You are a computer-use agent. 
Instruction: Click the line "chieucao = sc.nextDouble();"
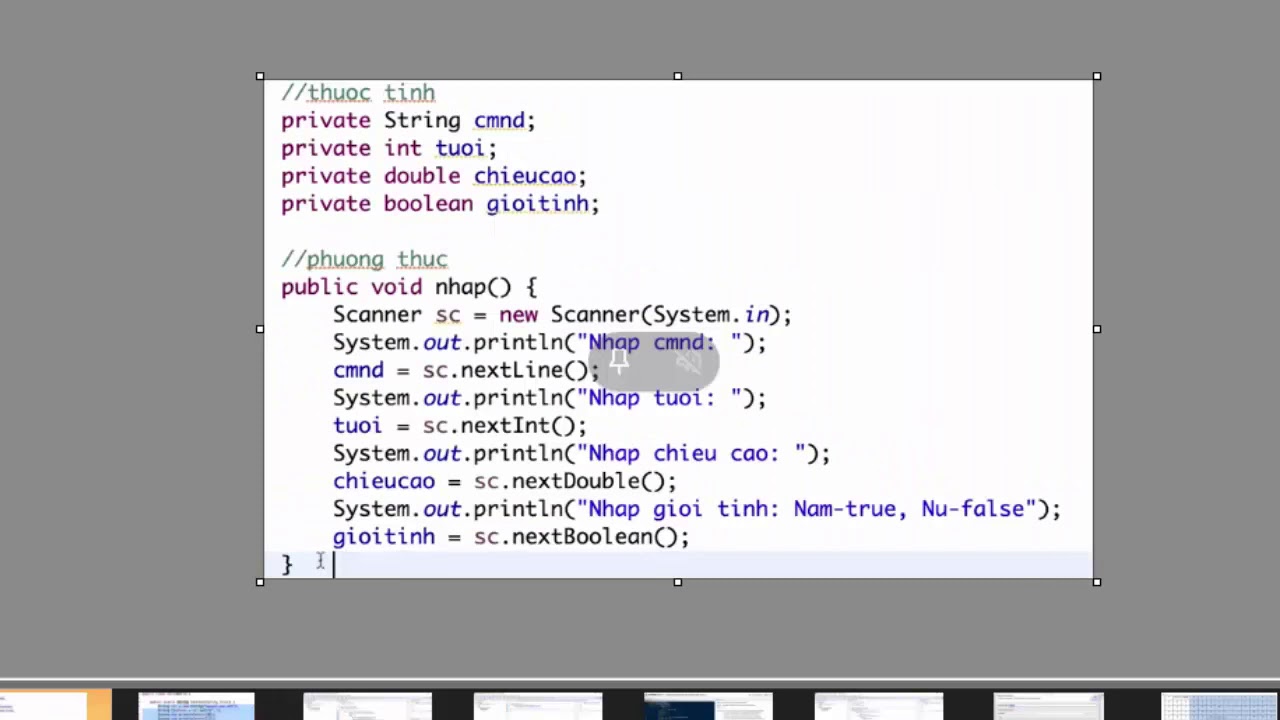[x=505, y=482]
